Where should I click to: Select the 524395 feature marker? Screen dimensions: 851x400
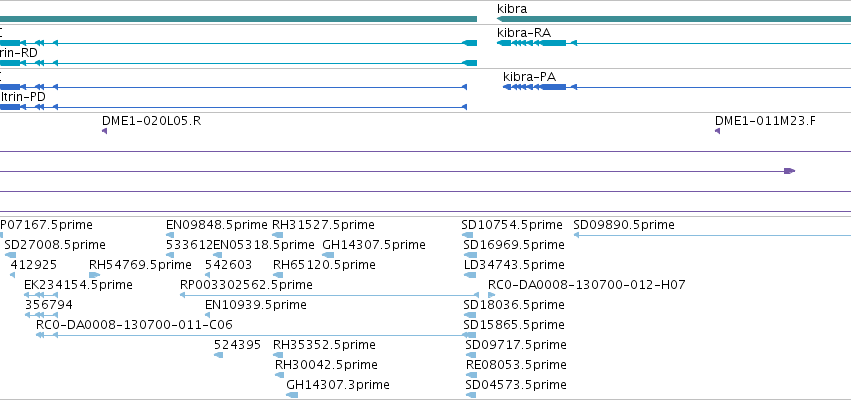(x=218, y=355)
